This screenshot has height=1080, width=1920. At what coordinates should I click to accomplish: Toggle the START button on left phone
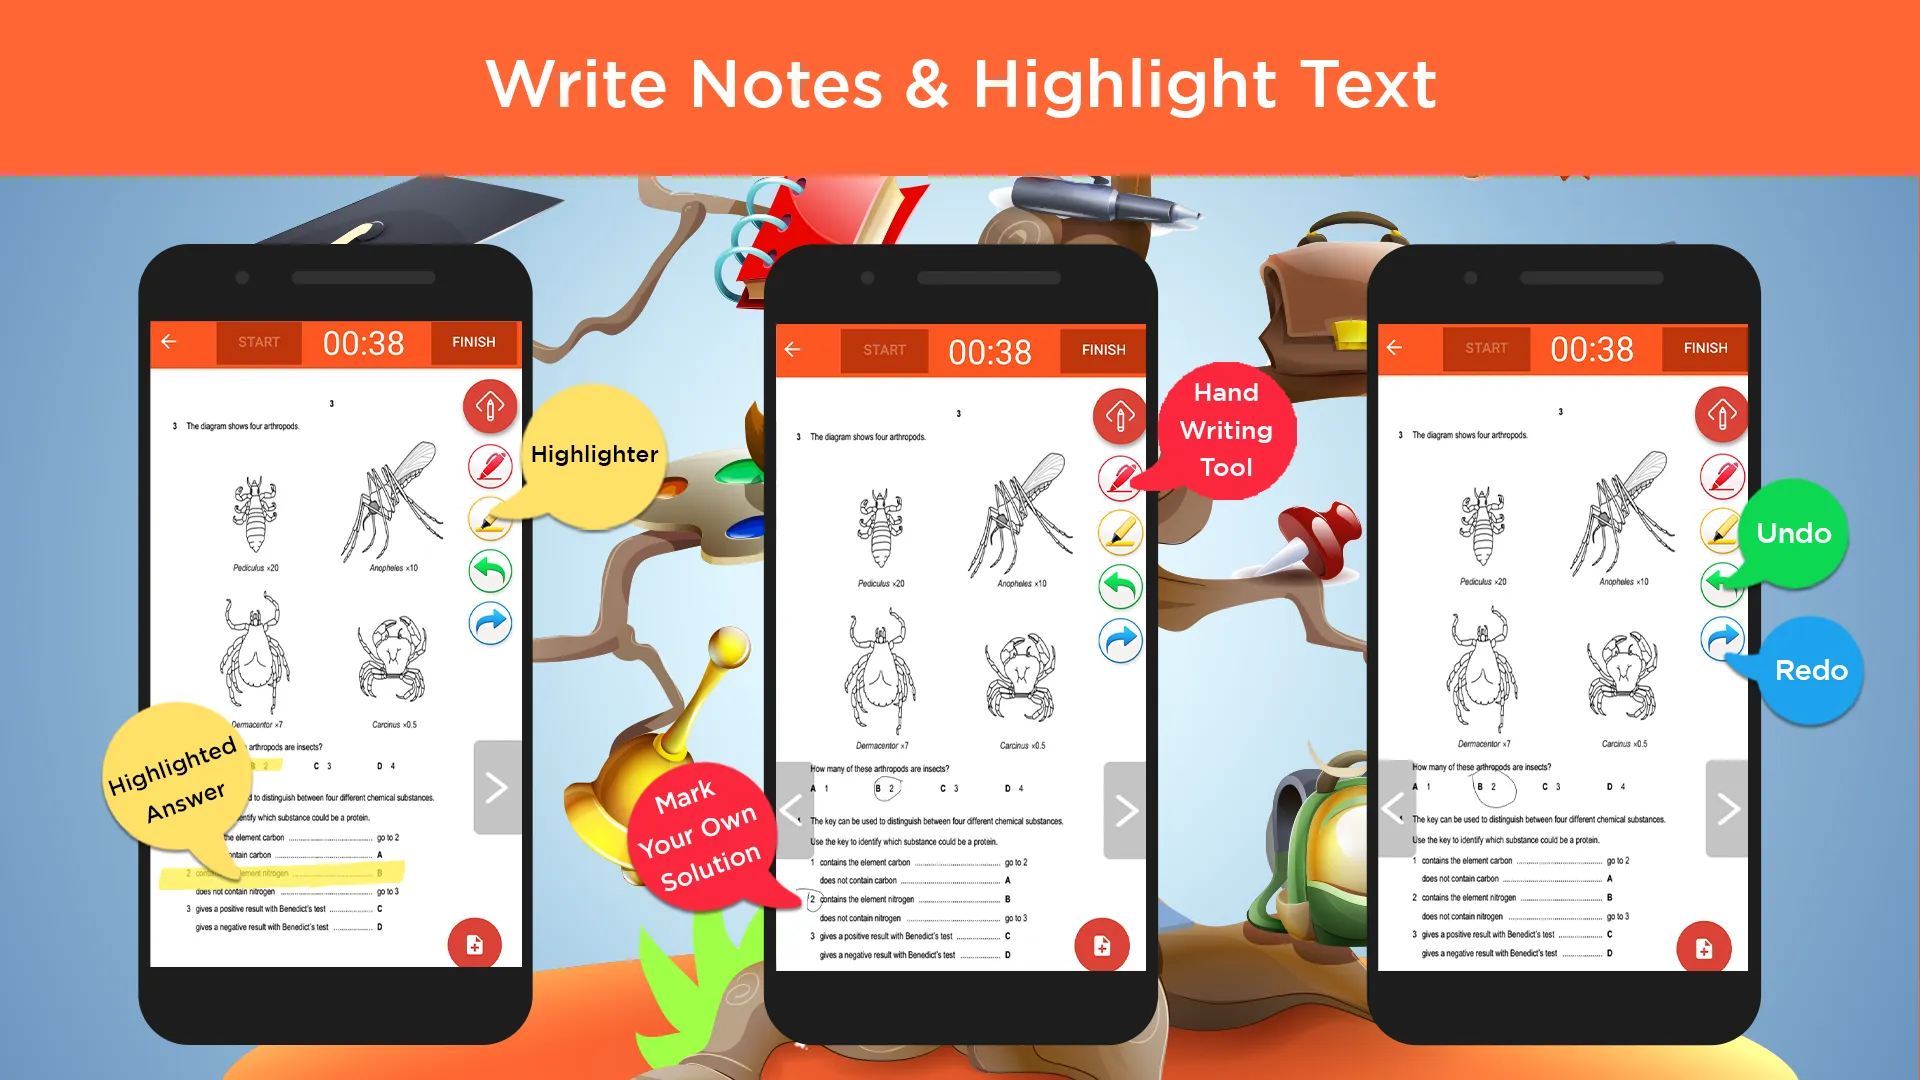click(x=258, y=343)
